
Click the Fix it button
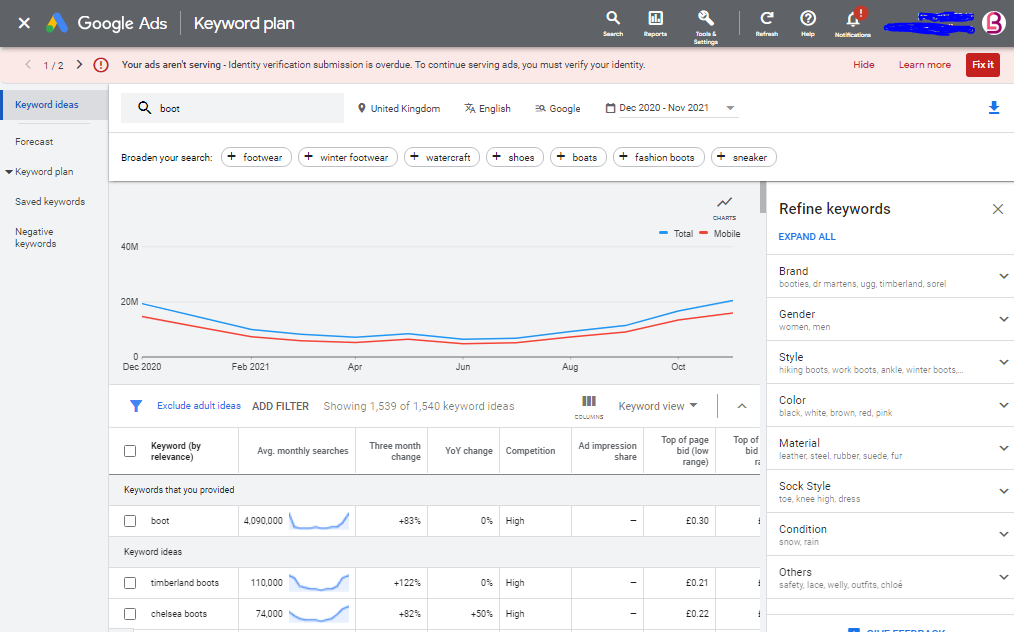[x=982, y=65]
